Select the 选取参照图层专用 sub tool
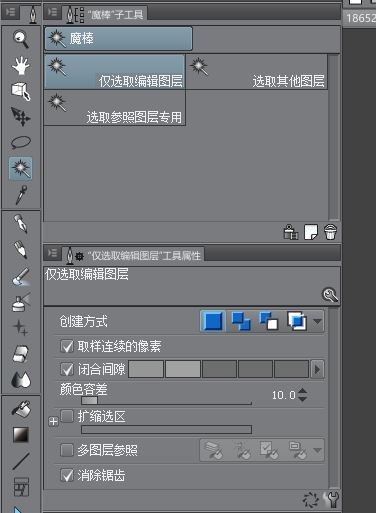The width and height of the screenshot is (376, 513). coord(114,108)
